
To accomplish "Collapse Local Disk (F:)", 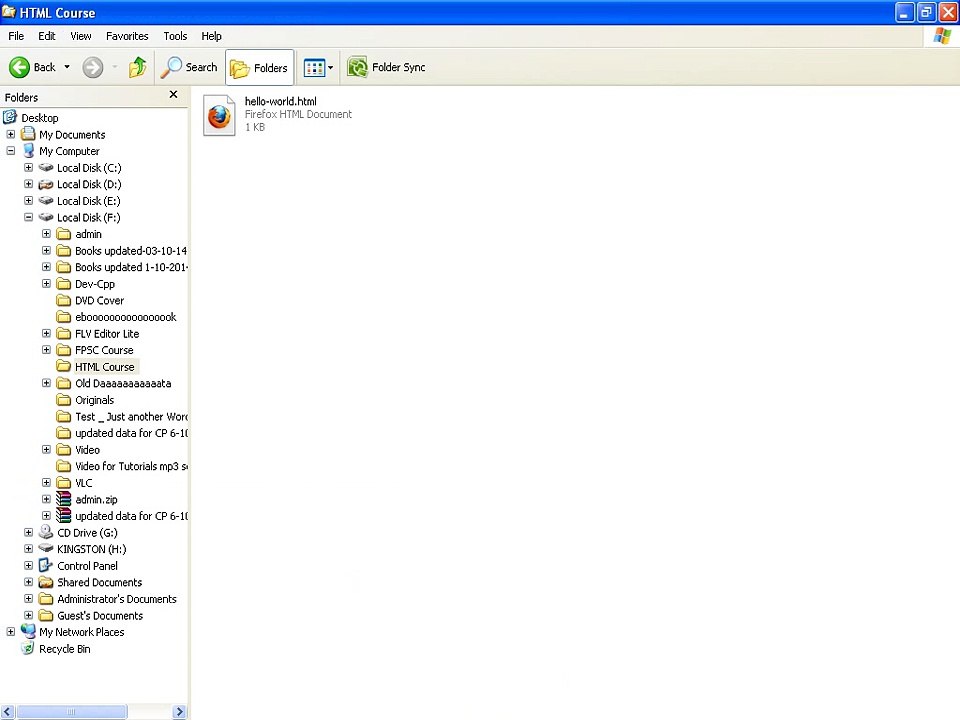I will coord(28,217).
